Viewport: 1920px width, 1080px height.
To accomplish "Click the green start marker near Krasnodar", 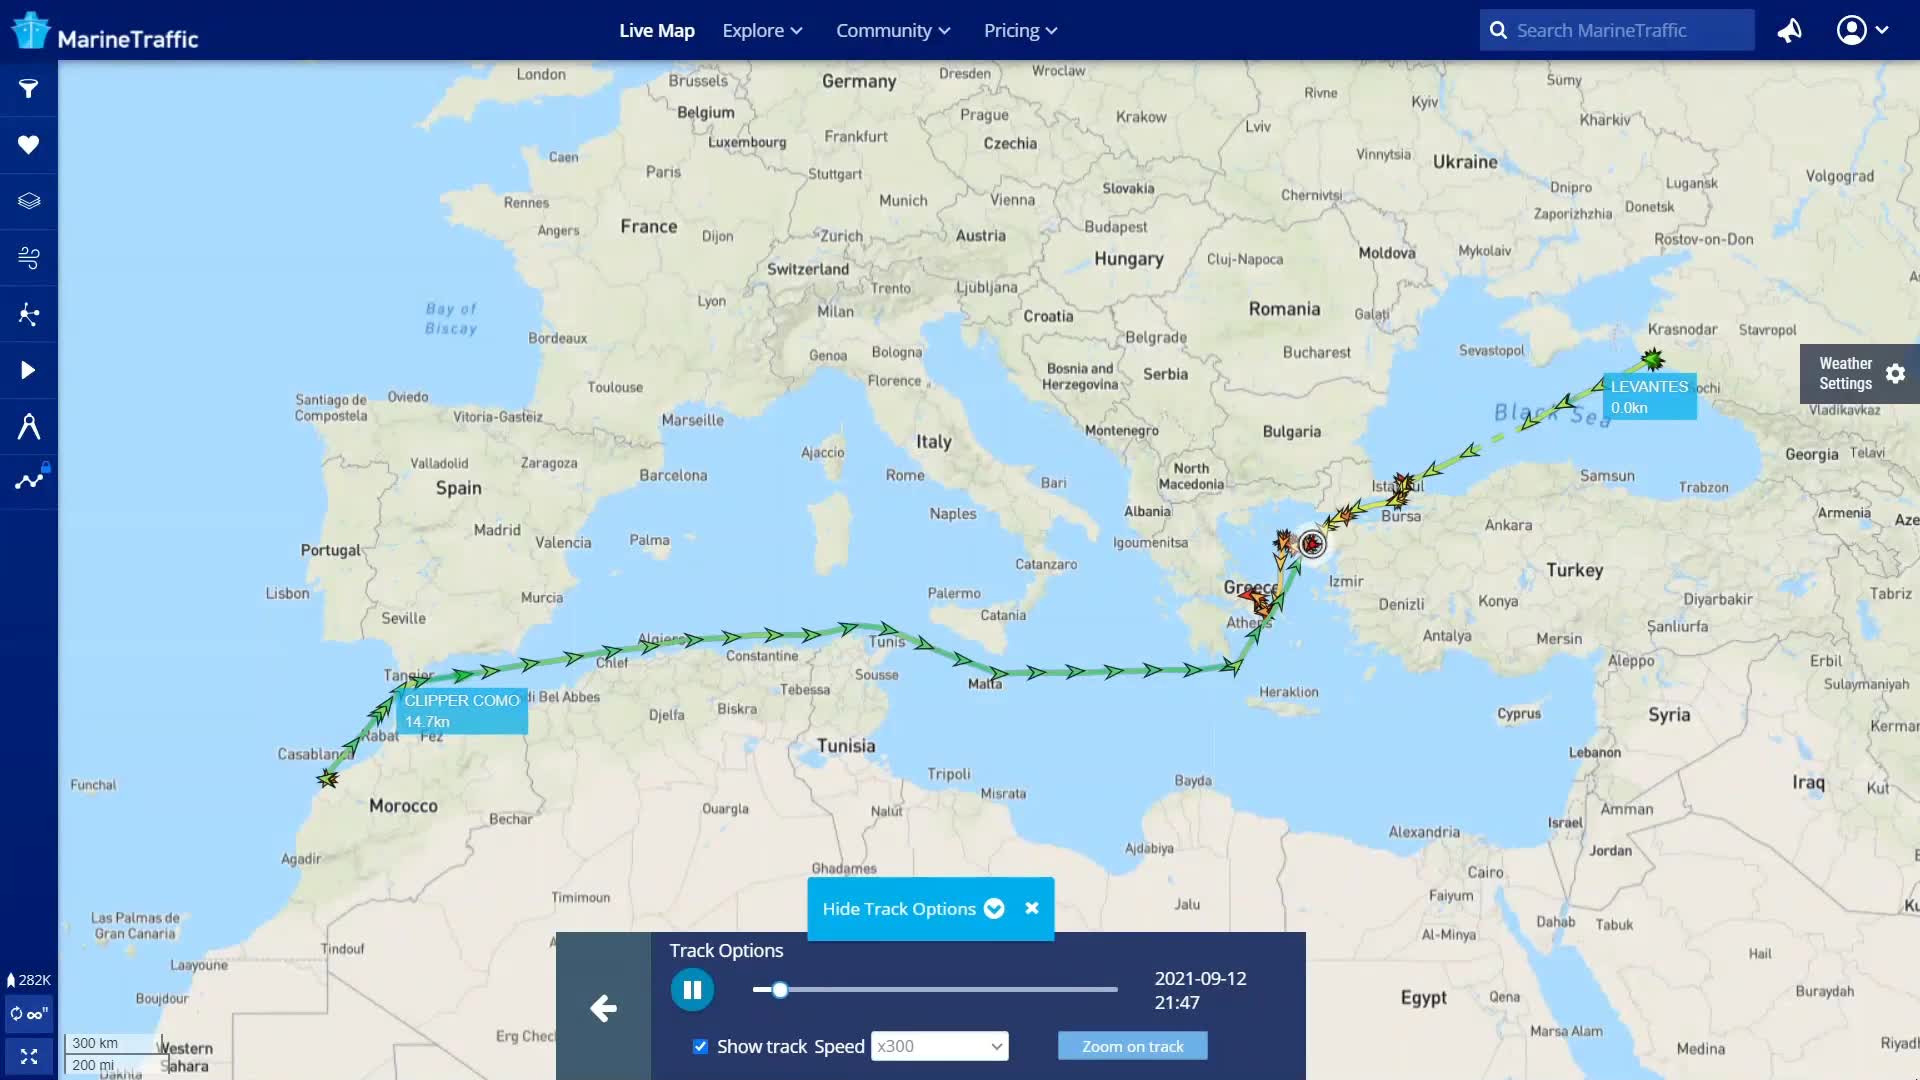I will (1652, 359).
